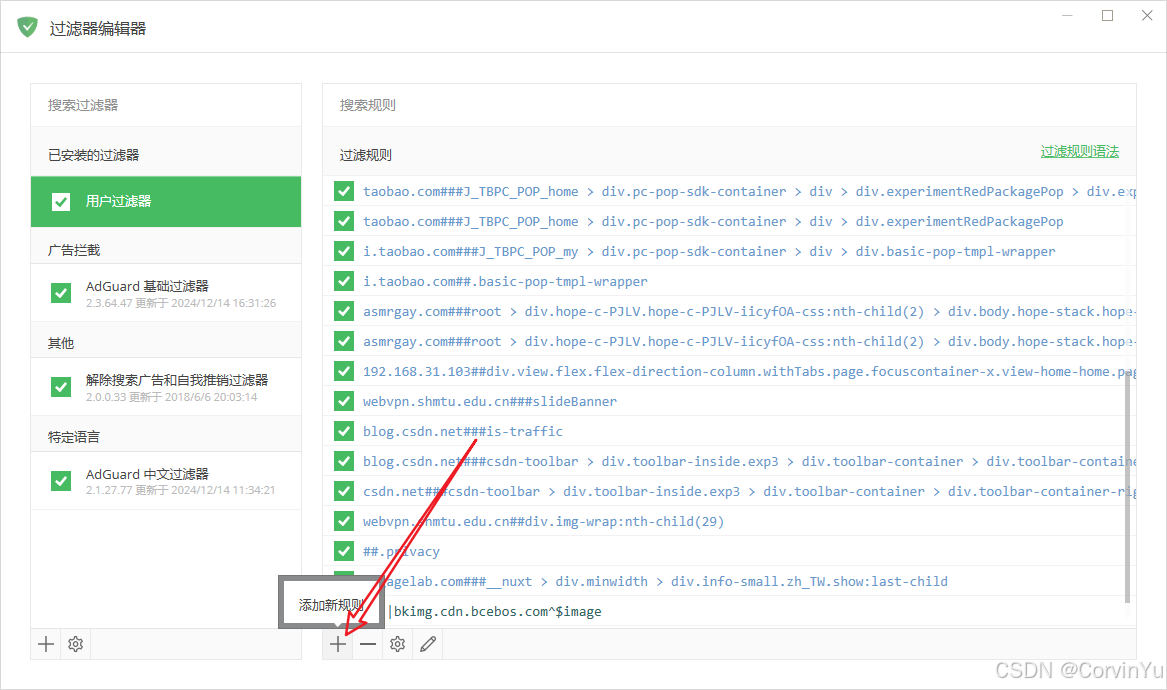Select blog.csdn.net###is-traffic rule text
The width and height of the screenshot is (1167, 690).
[x=463, y=431]
